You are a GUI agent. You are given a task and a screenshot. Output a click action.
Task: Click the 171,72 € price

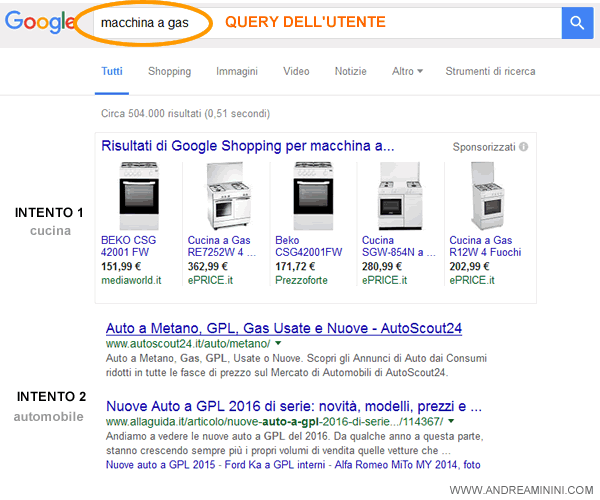pos(295,266)
